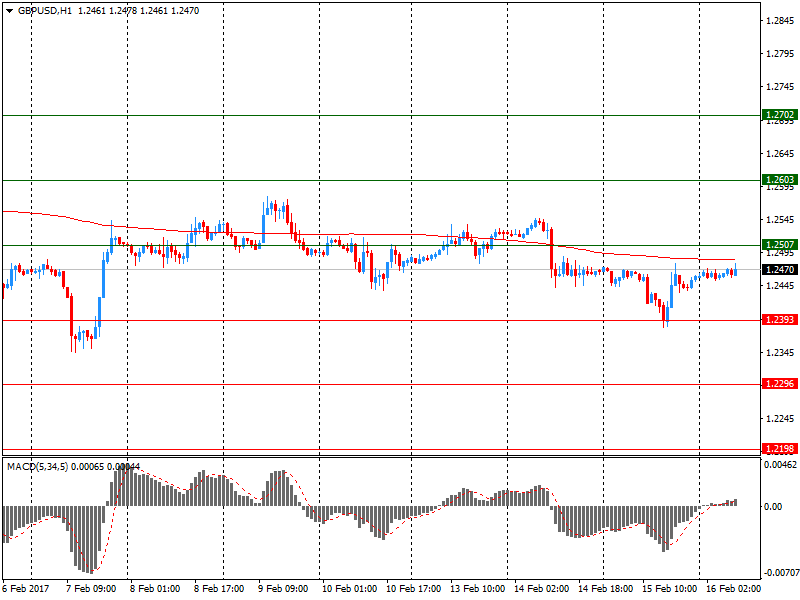Click the chart menu triangle beside GBPUSD,H1

tap(9, 11)
